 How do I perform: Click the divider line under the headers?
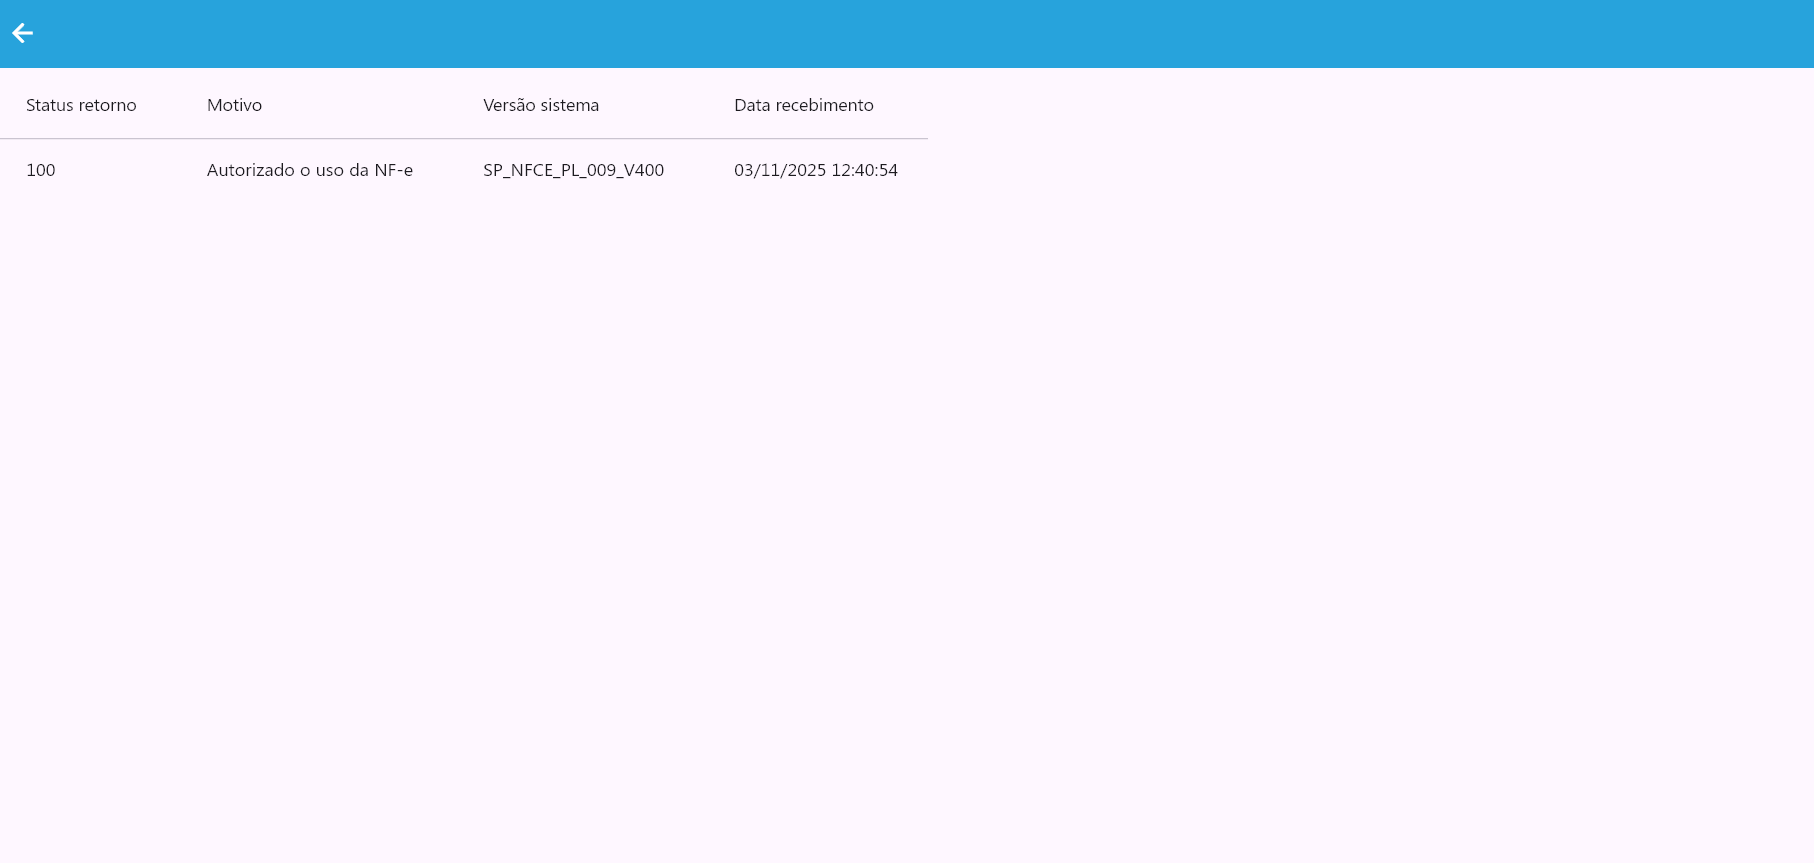464,138
